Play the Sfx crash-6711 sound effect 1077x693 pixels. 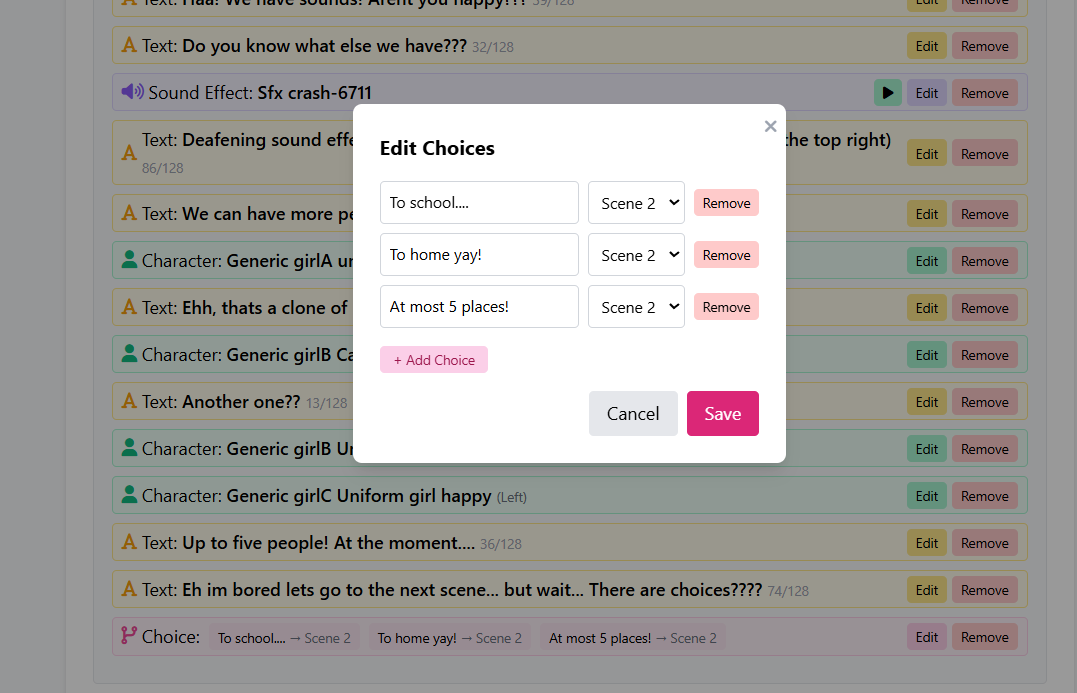click(x=887, y=93)
